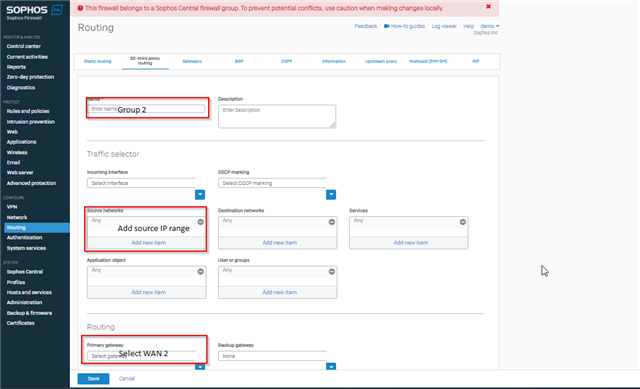This screenshot has width=640, height=389.
Task: Add new item to Source networks
Action: (x=149, y=242)
